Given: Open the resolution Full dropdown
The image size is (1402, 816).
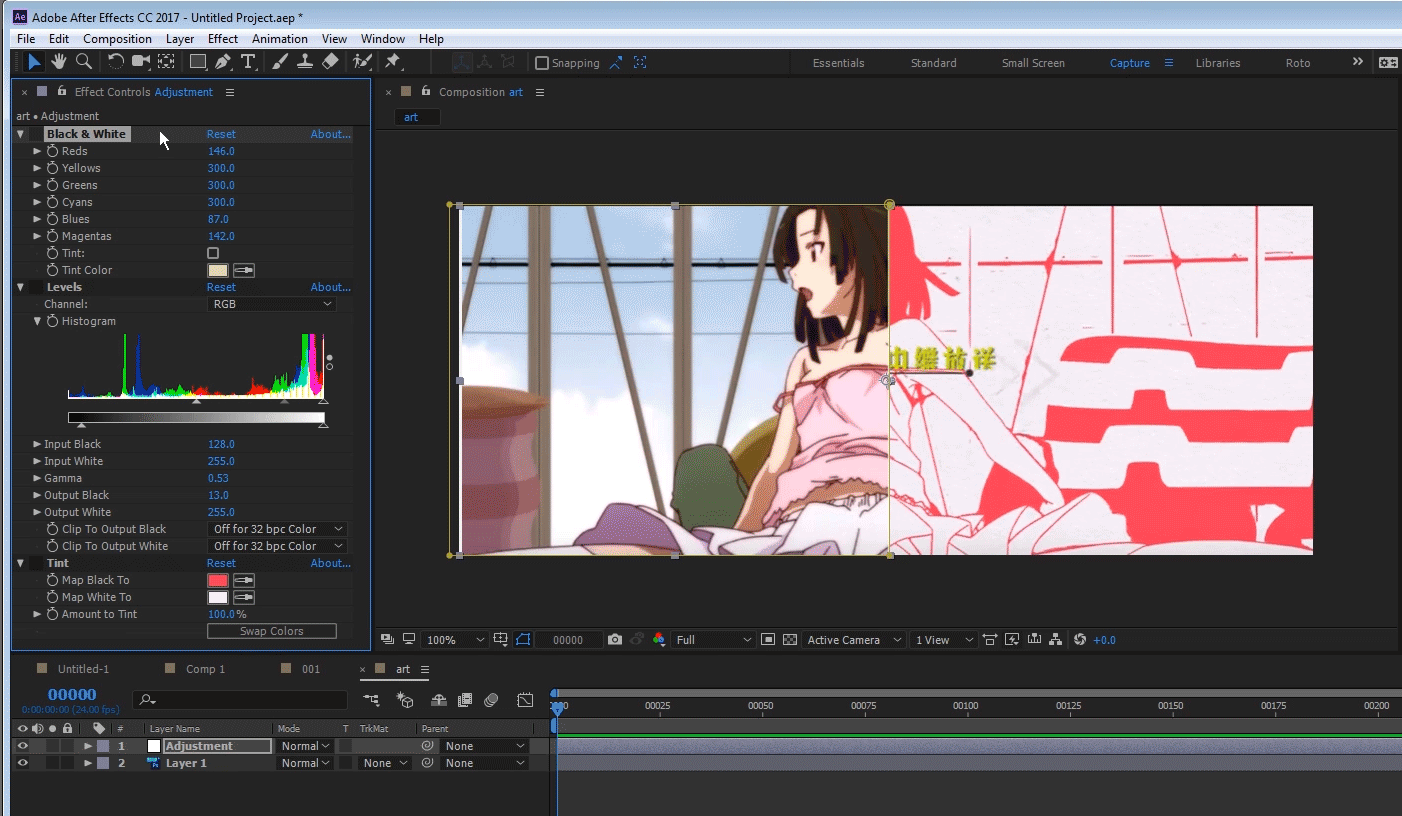Looking at the screenshot, I should pyautogui.click(x=713, y=640).
